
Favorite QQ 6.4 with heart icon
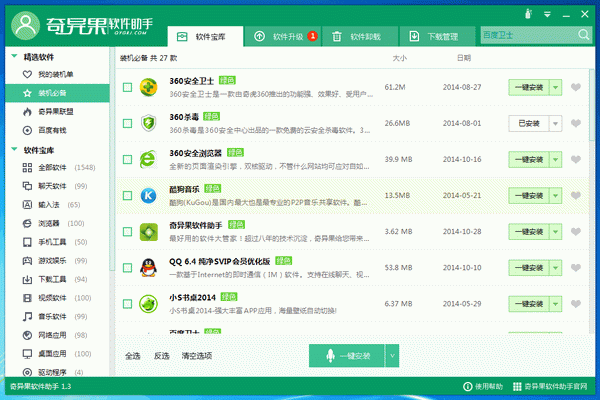pos(576,268)
